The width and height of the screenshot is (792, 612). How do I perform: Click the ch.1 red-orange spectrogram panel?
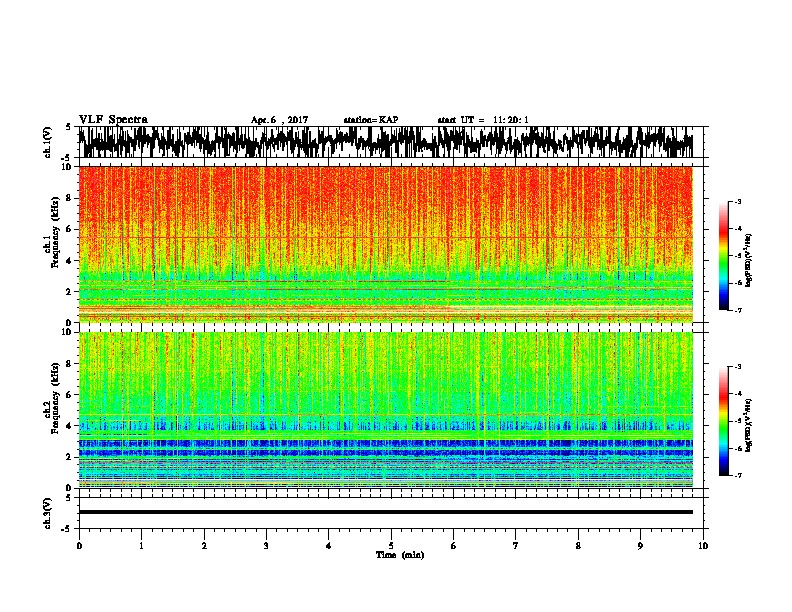(x=385, y=244)
